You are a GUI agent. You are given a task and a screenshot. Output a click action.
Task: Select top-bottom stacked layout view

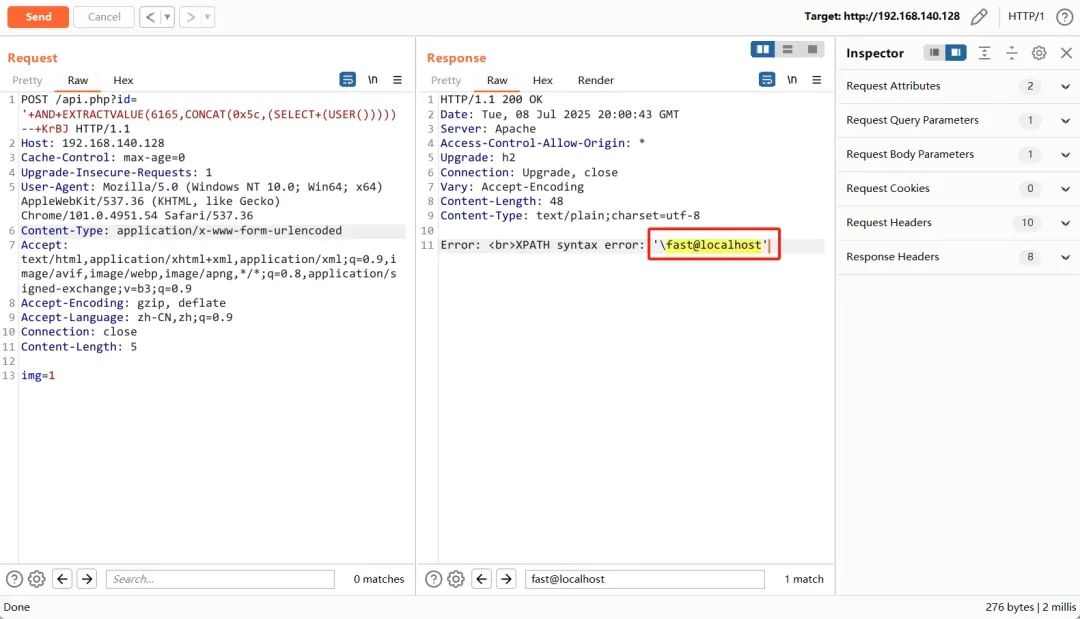[787, 50]
